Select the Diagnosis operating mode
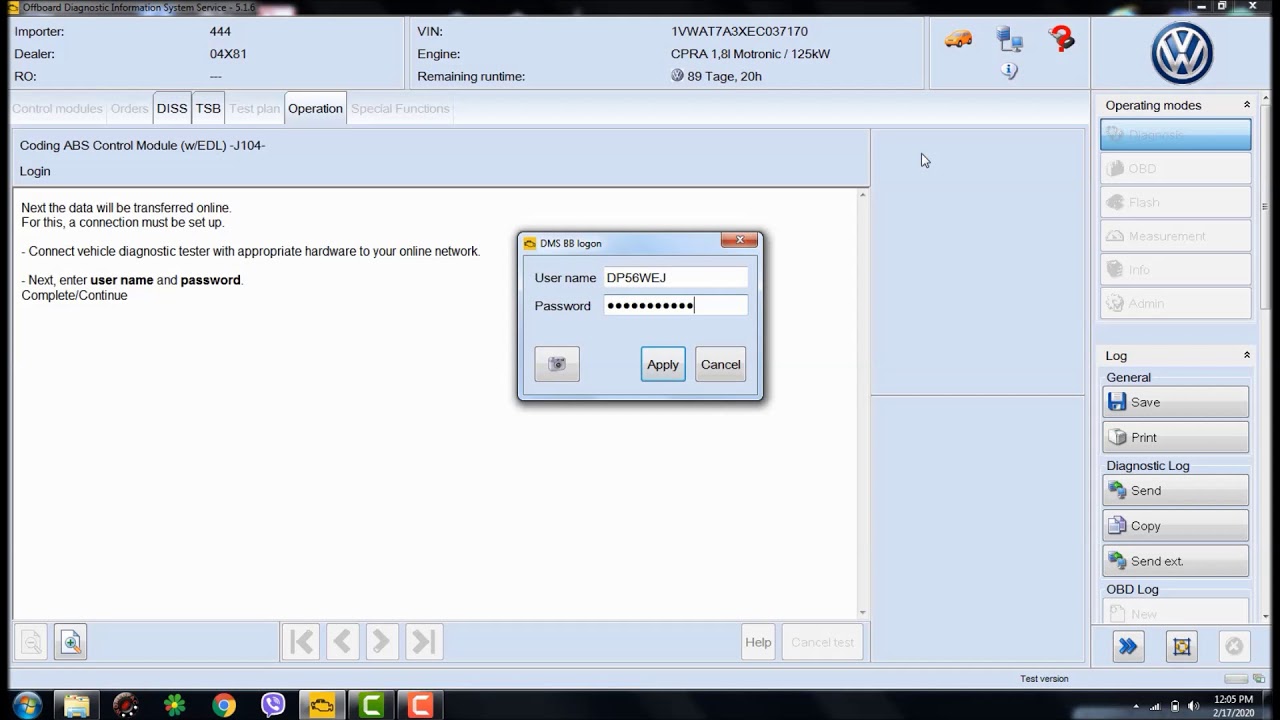The height and width of the screenshot is (720, 1280). [x=1176, y=135]
